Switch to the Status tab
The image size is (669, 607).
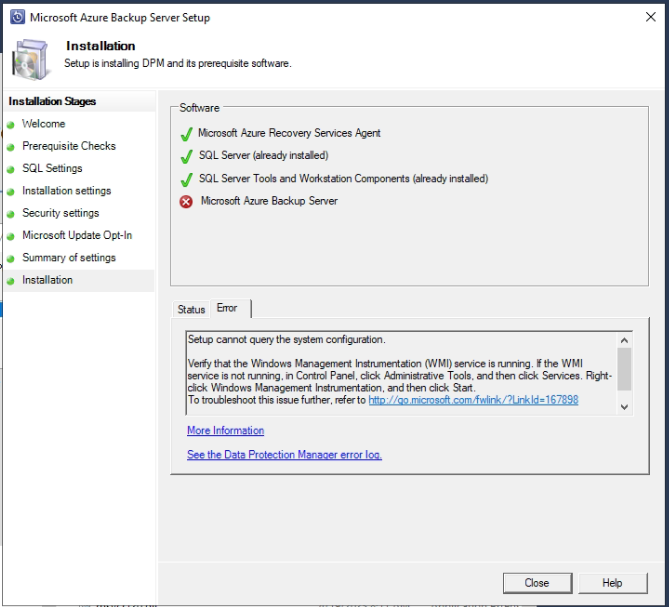[191, 309]
